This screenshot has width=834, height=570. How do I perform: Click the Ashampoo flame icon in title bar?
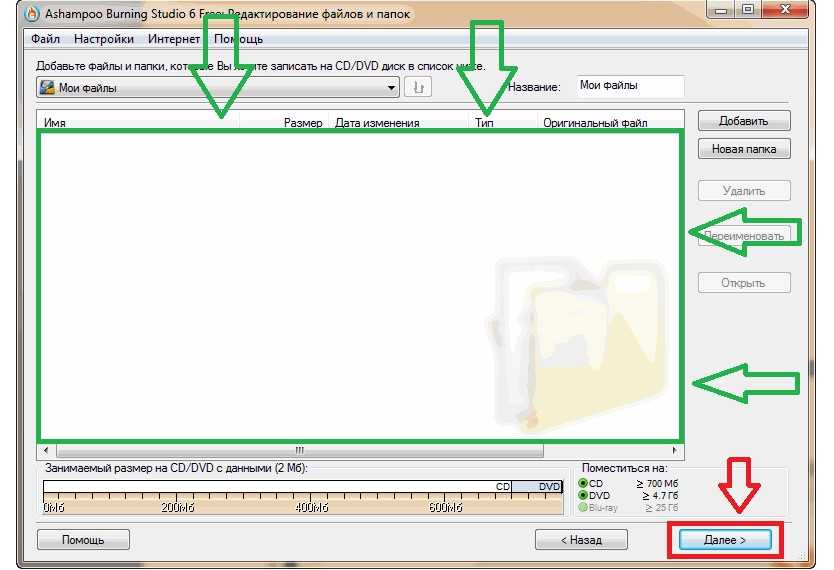(x=32, y=13)
